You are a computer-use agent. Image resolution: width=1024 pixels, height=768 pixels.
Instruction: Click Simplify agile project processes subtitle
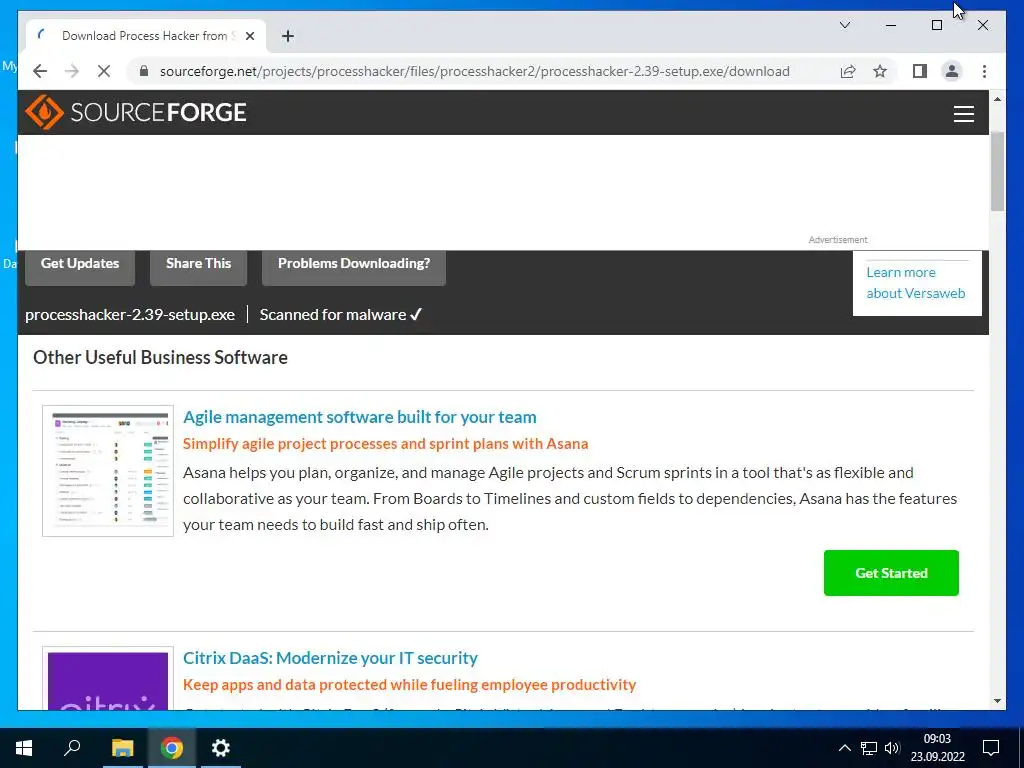(385, 443)
